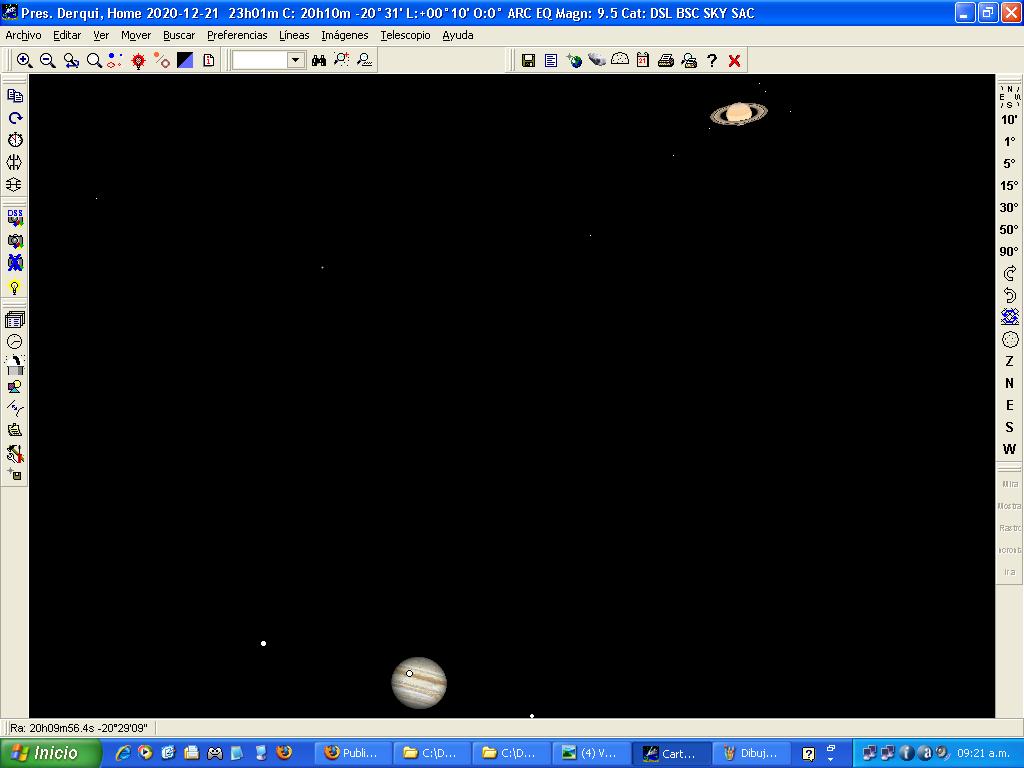Open the Editar menu
1024x768 pixels.
pos(67,35)
